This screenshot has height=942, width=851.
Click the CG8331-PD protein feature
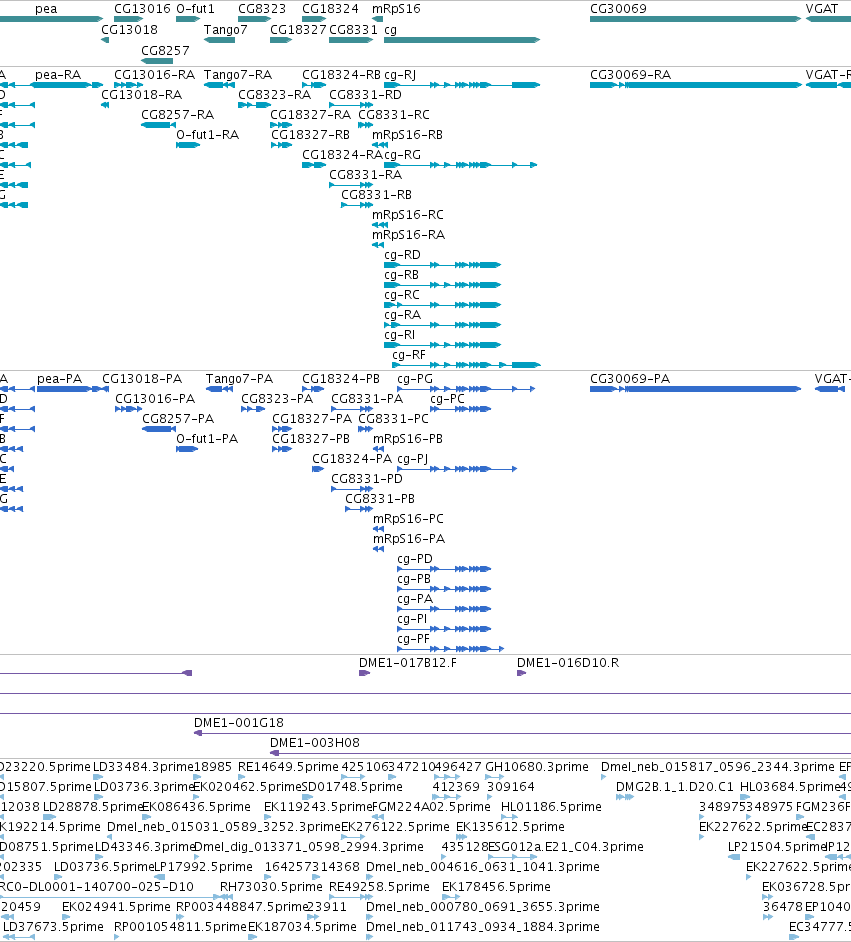[x=352, y=489]
